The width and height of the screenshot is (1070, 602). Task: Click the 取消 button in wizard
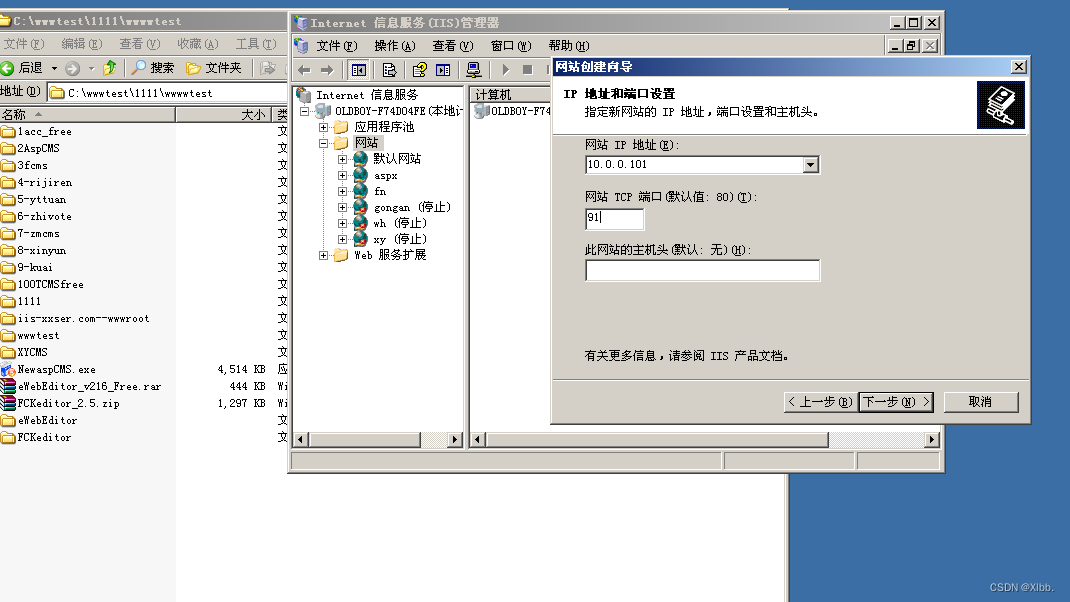click(981, 402)
